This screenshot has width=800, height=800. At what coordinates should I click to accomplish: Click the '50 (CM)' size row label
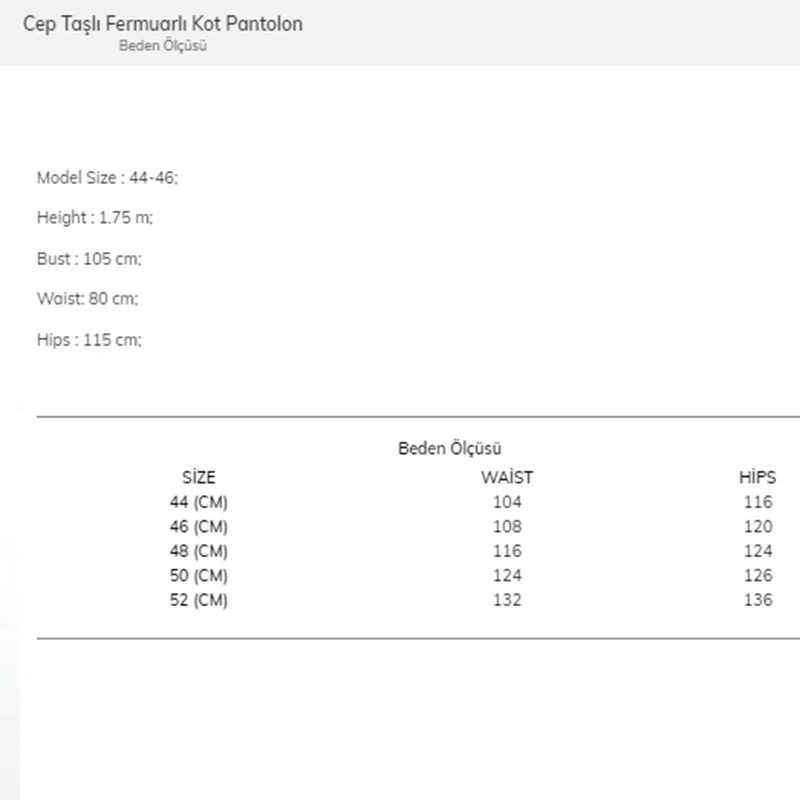199,576
